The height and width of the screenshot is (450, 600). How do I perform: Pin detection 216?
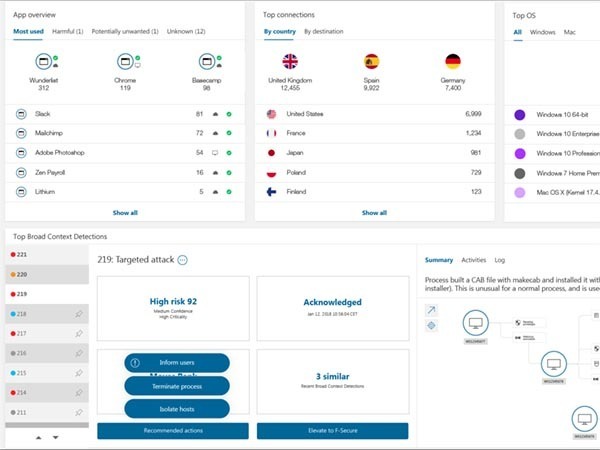click(79, 353)
